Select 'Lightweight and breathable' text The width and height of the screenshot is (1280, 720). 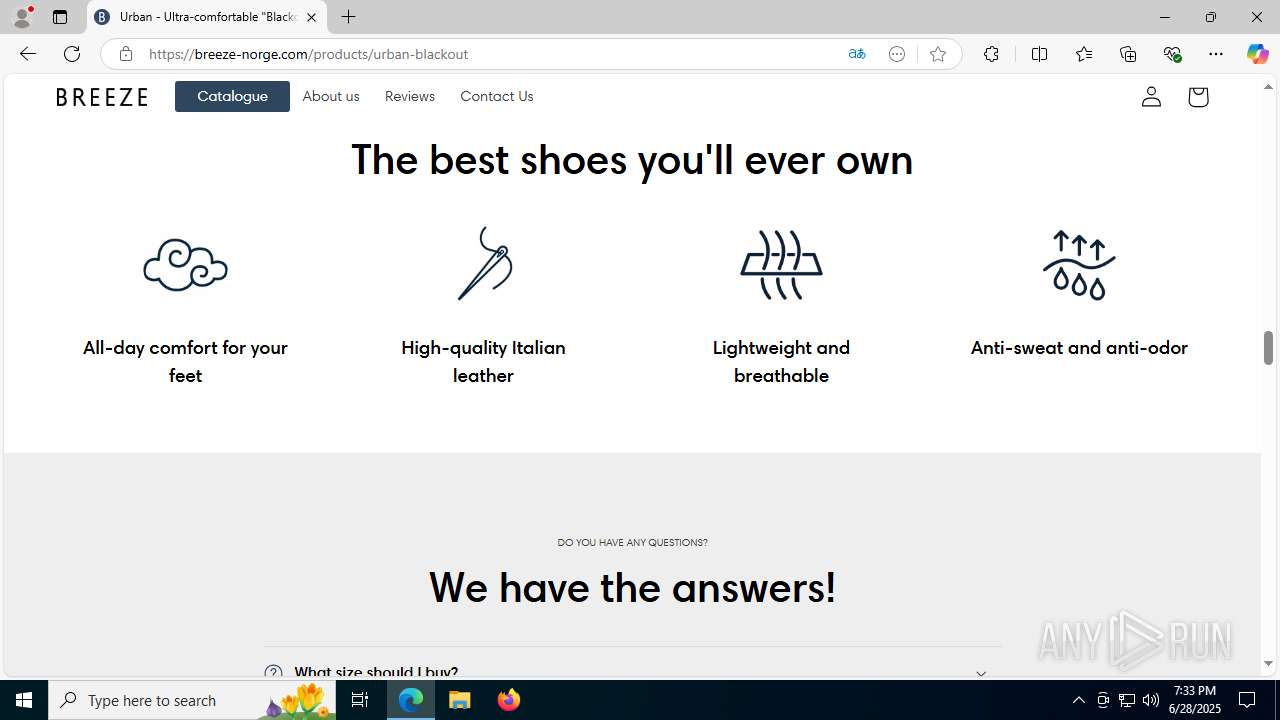781,361
